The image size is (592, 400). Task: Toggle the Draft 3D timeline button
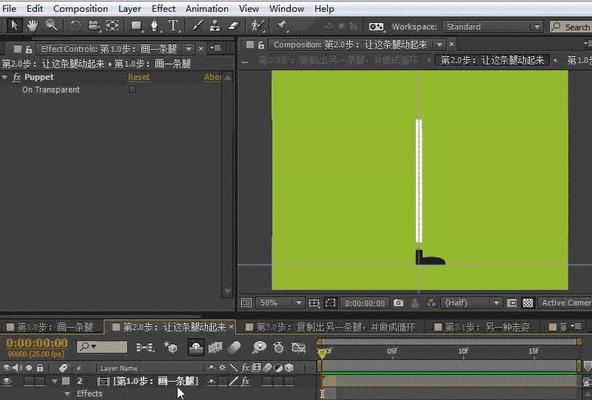pos(171,347)
